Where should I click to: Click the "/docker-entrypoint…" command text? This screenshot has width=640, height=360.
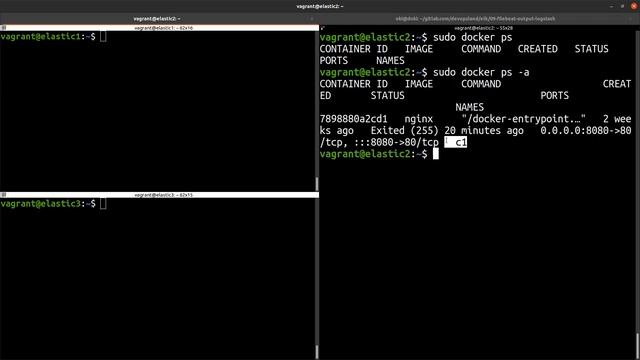pyautogui.click(x=524, y=119)
